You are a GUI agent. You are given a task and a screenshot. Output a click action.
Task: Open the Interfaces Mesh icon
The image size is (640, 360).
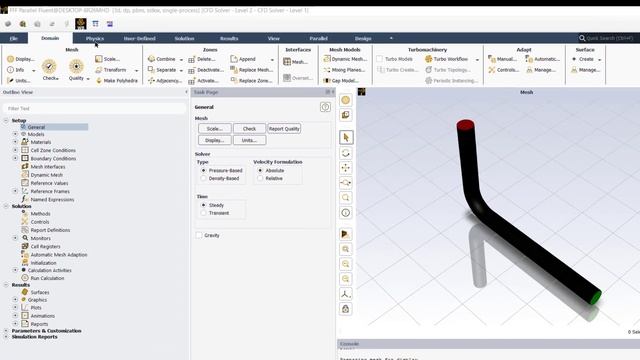[x=287, y=62]
